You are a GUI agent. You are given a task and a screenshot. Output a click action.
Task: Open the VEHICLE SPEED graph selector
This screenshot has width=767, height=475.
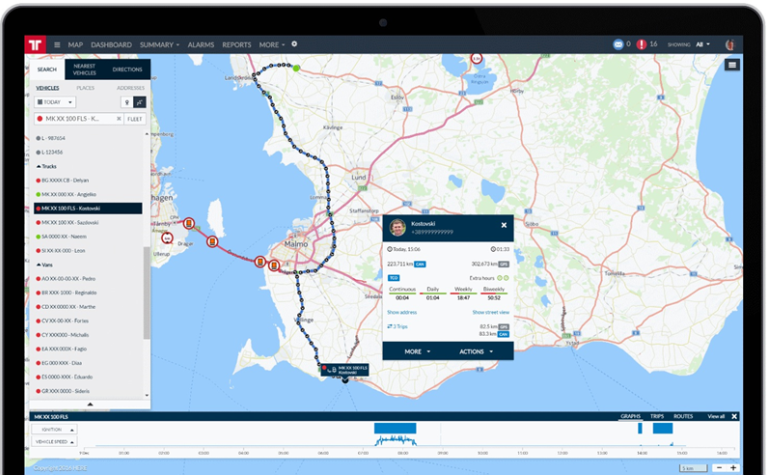pyautogui.click(x=54, y=441)
